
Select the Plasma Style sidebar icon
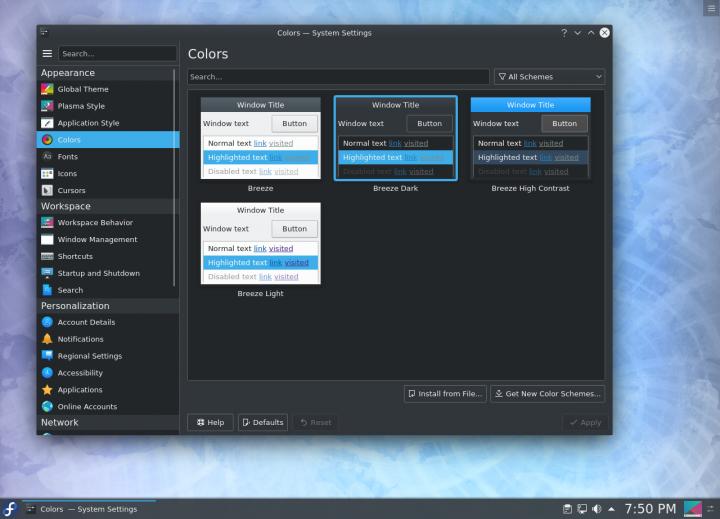pyautogui.click(x=47, y=106)
